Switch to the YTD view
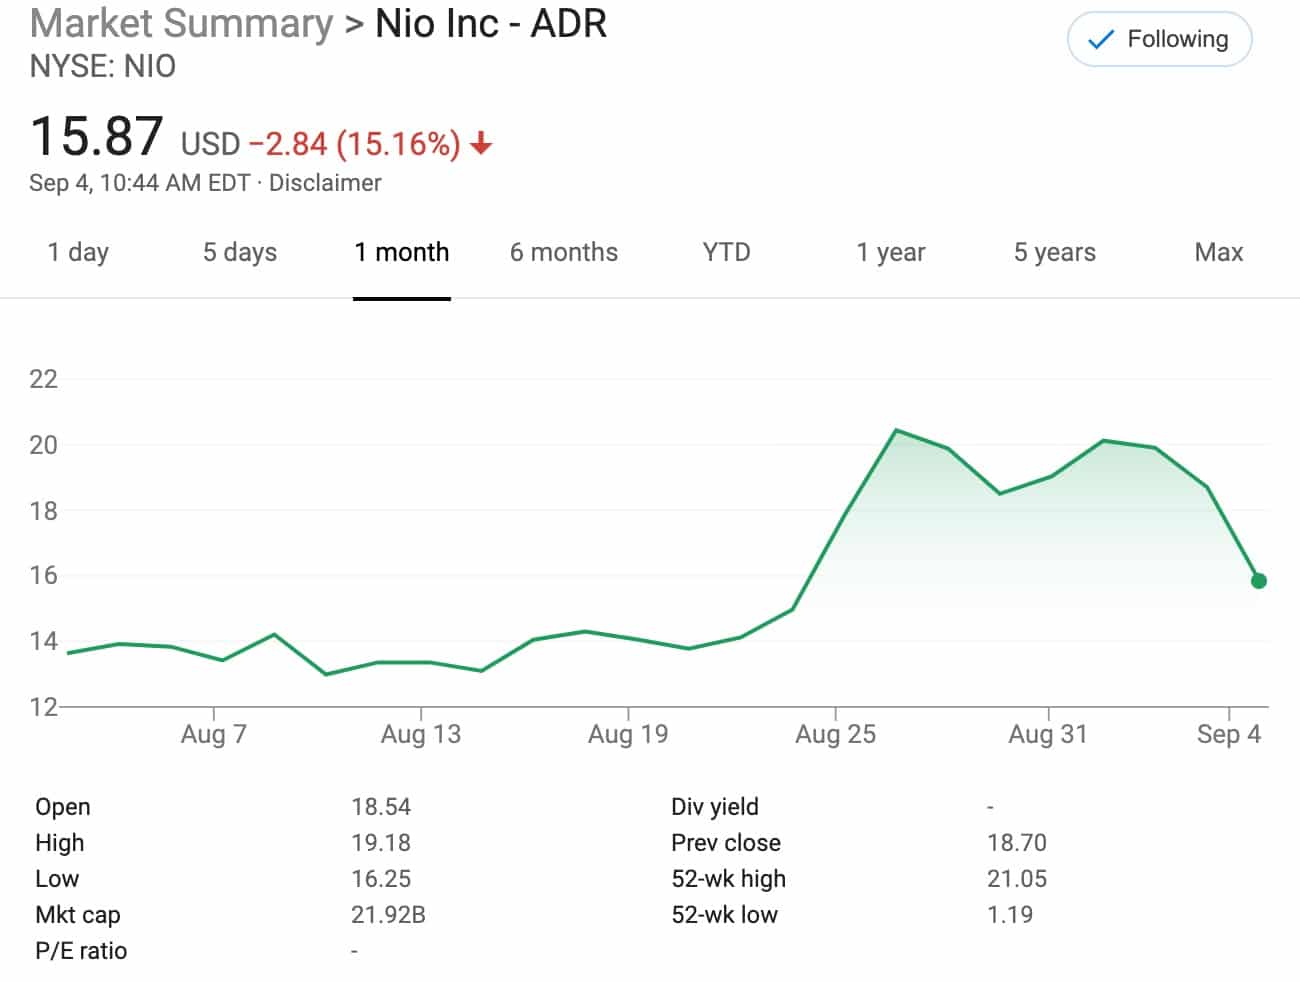 tap(726, 252)
